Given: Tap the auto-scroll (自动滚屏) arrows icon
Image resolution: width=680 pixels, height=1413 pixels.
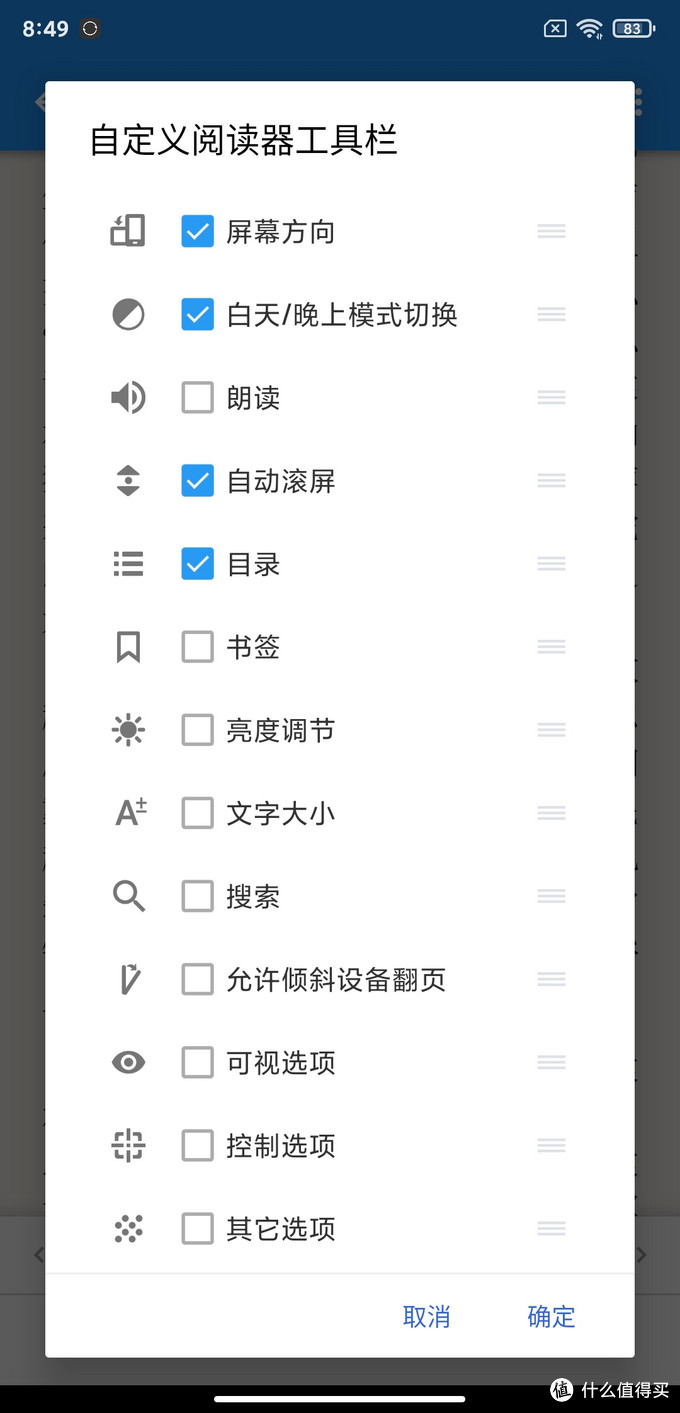Looking at the screenshot, I should click(128, 480).
